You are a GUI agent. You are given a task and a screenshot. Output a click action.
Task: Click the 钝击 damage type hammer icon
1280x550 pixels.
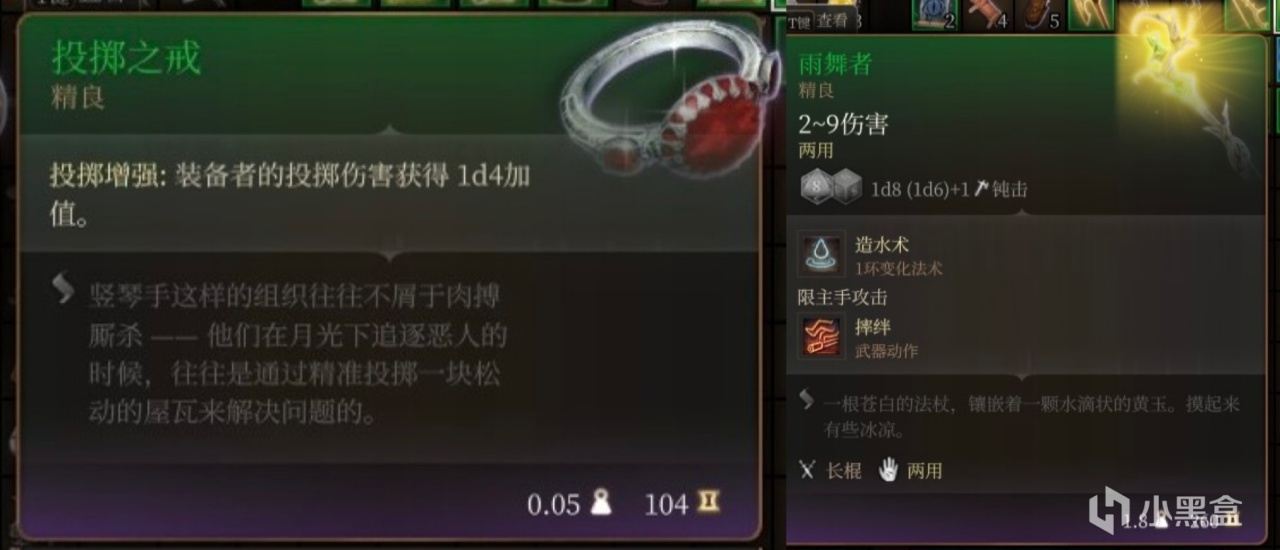982,189
